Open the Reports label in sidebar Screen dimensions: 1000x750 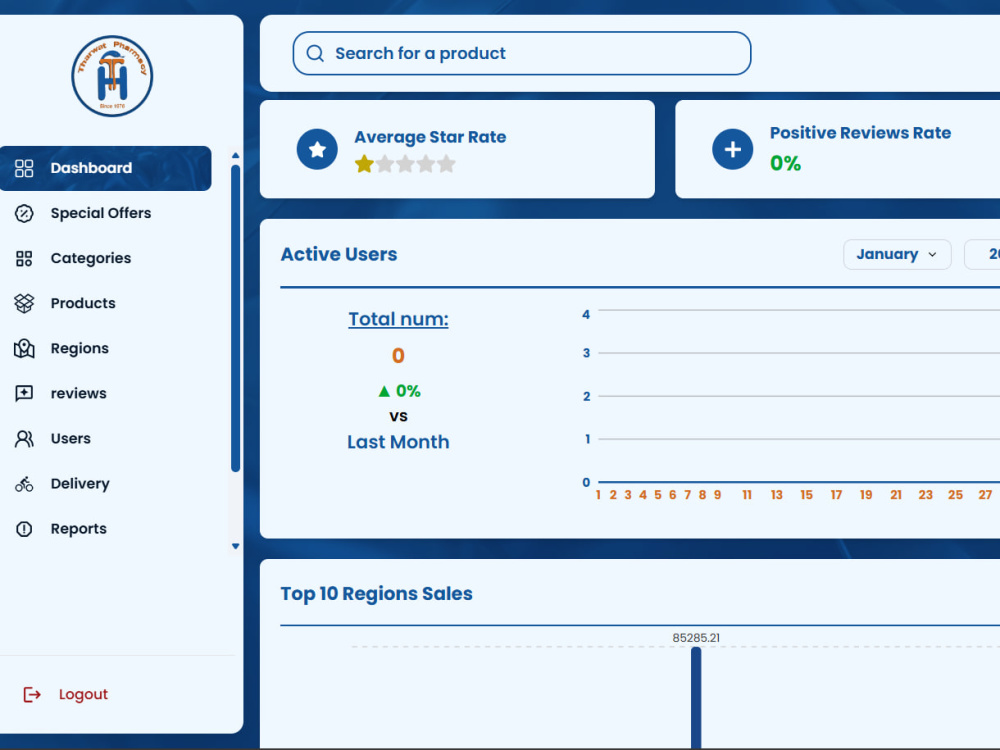(78, 529)
